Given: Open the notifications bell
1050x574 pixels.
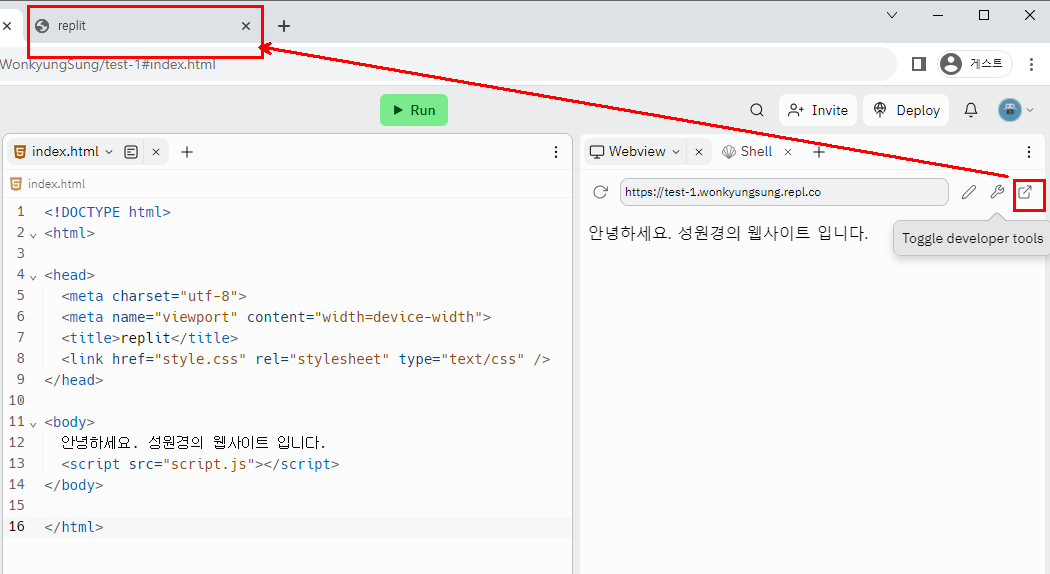Looking at the screenshot, I should point(971,110).
